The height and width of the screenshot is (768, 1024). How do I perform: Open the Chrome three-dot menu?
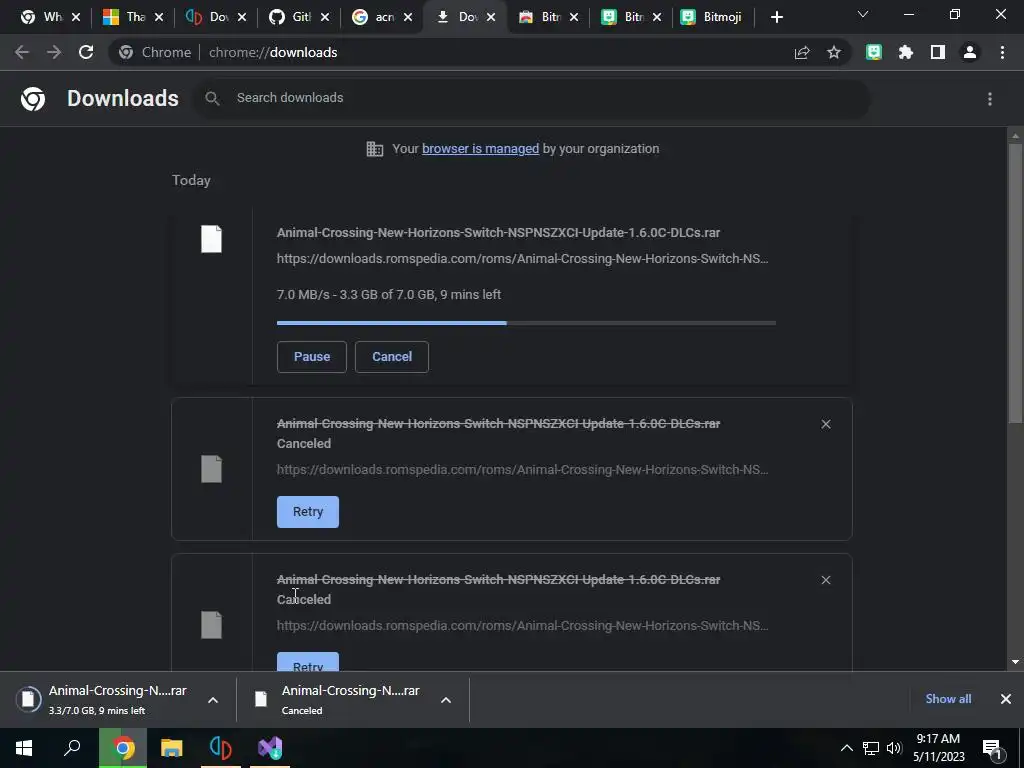tap(1002, 52)
